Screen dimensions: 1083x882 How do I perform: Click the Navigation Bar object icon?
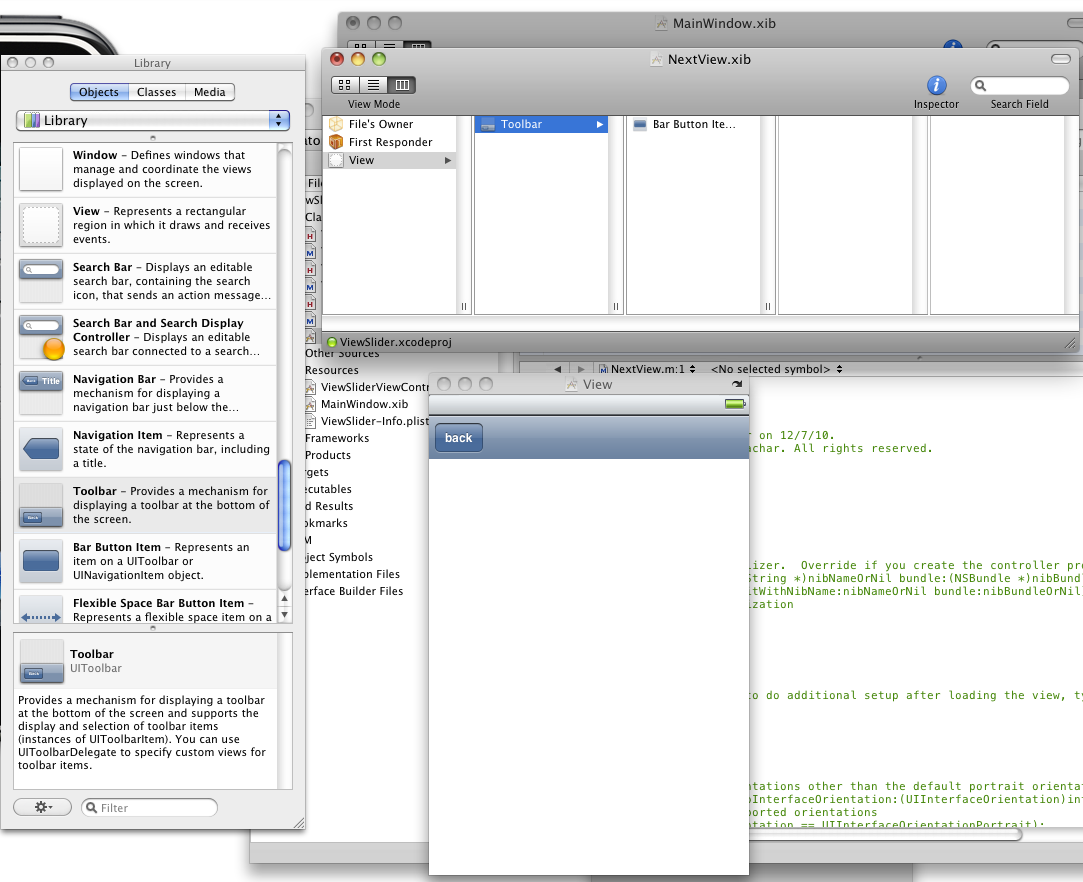(41, 392)
